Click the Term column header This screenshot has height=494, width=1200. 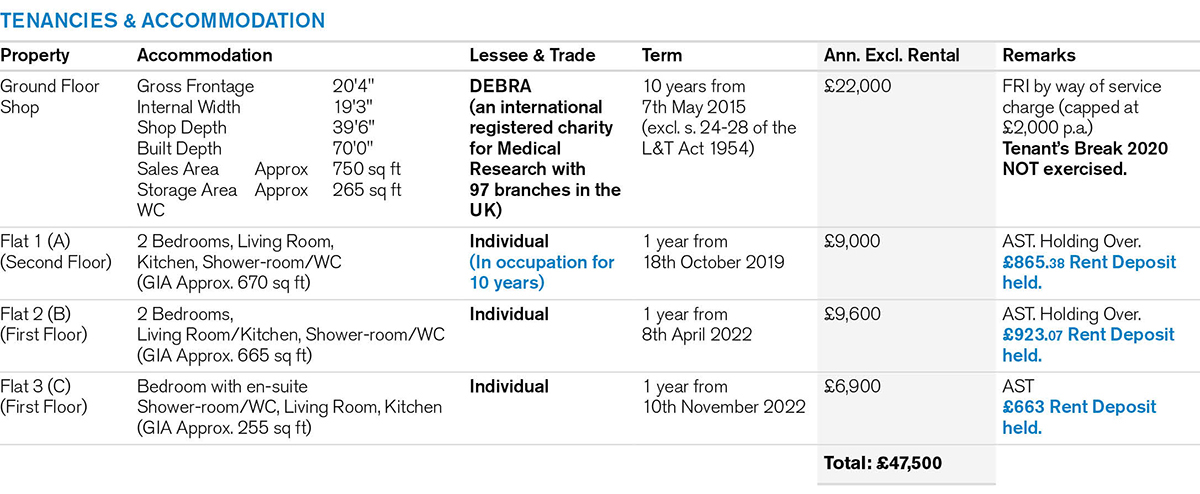(x=662, y=56)
